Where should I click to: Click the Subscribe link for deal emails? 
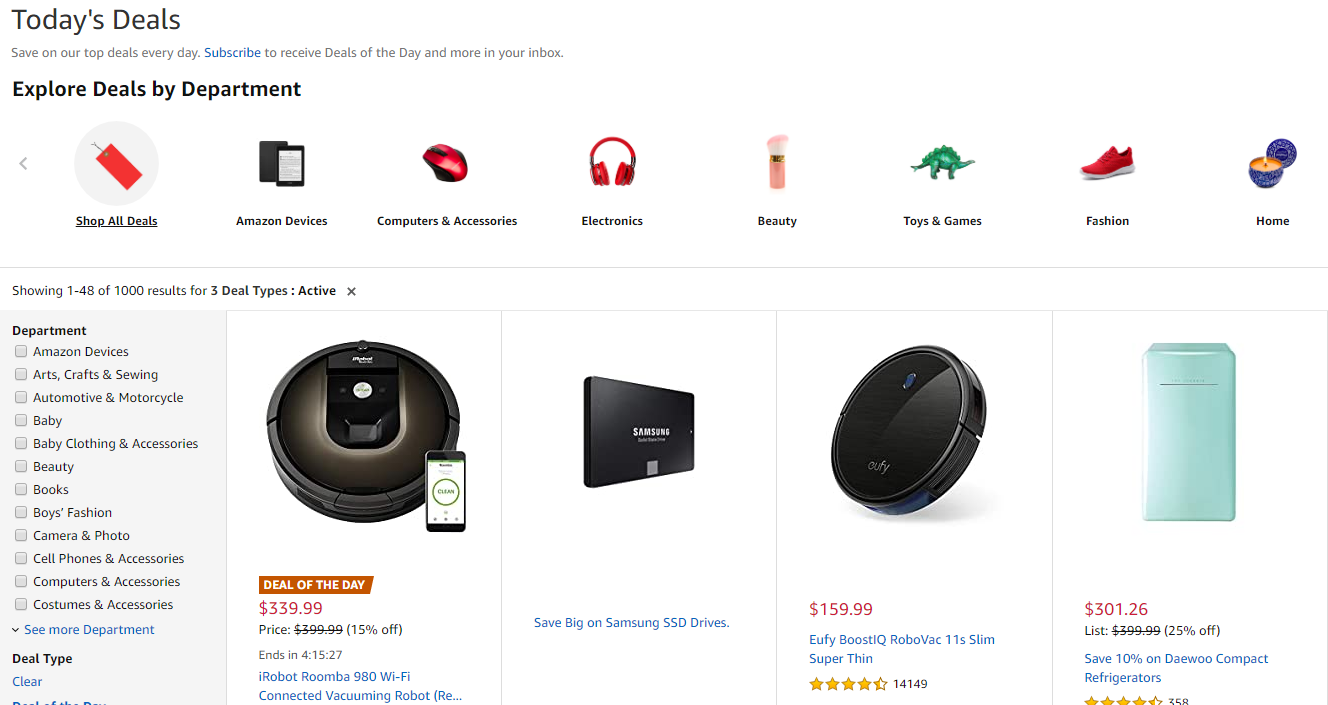(x=232, y=53)
